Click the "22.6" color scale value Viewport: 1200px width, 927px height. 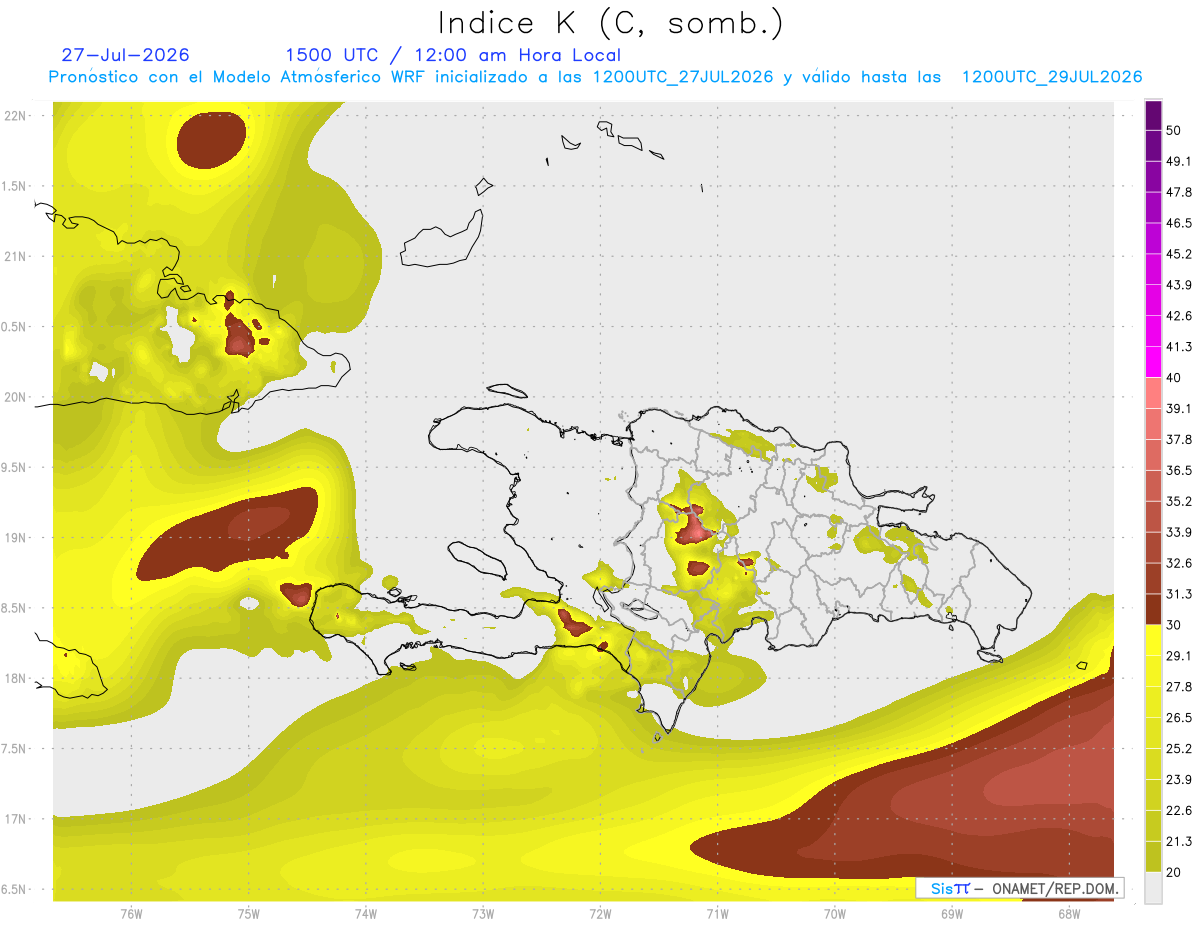click(1179, 810)
